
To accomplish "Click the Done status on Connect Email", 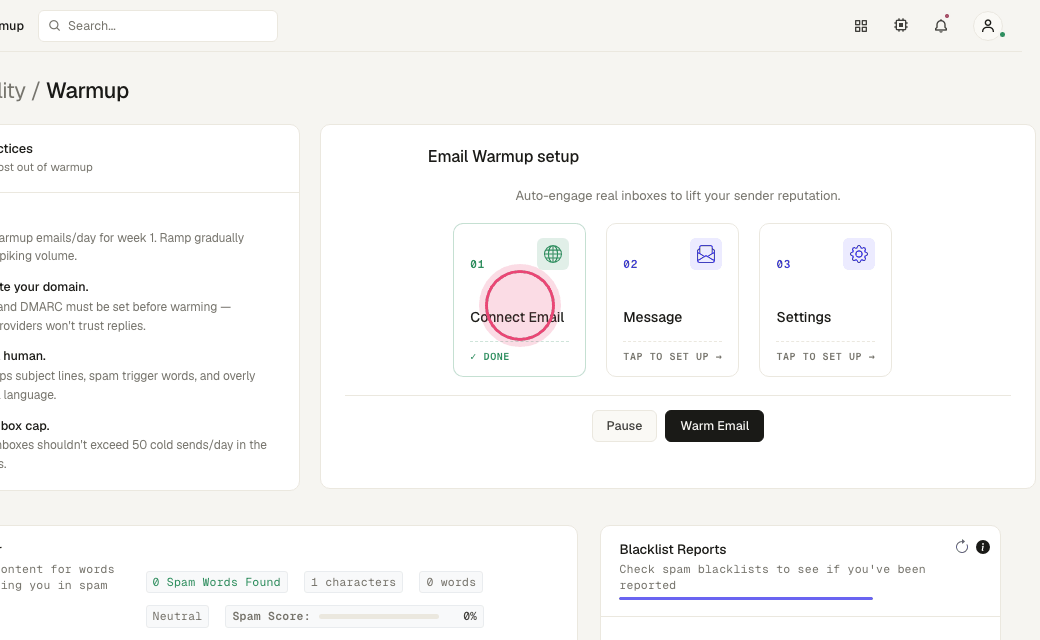I will pyautogui.click(x=490, y=357).
